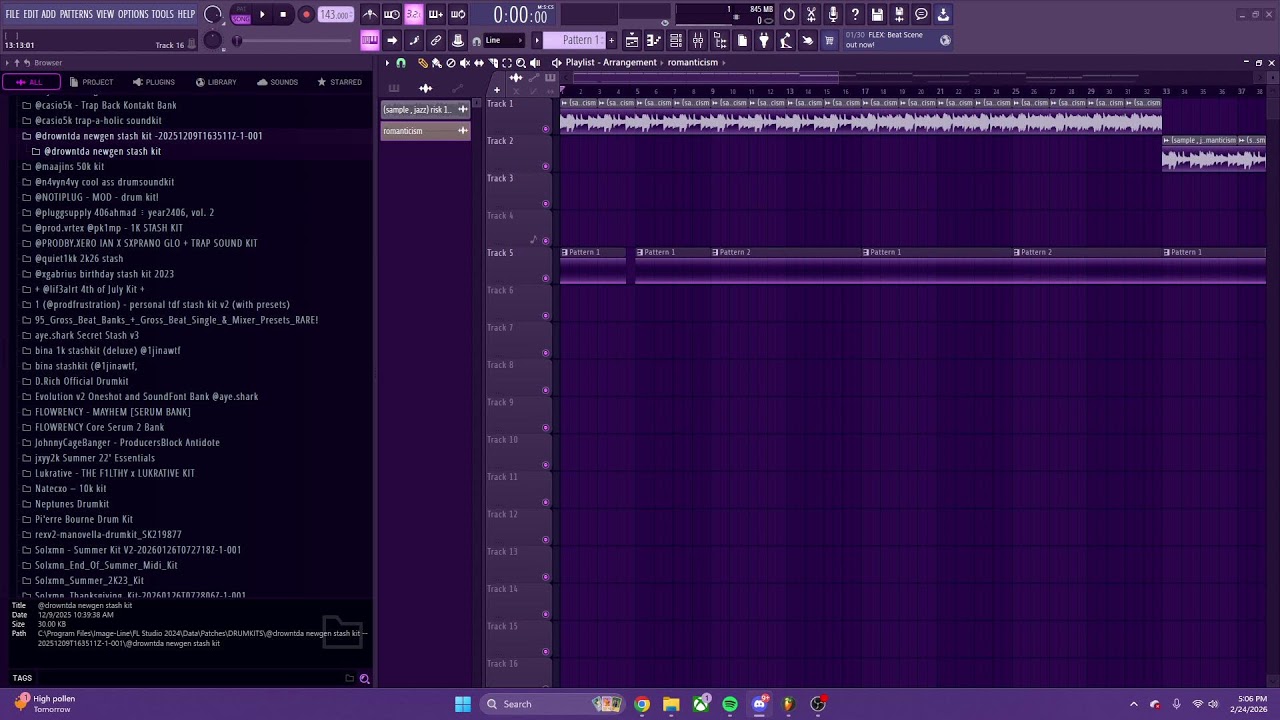Open the PATTERNS menu
Image resolution: width=1280 pixels, height=720 pixels.
(x=76, y=15)
